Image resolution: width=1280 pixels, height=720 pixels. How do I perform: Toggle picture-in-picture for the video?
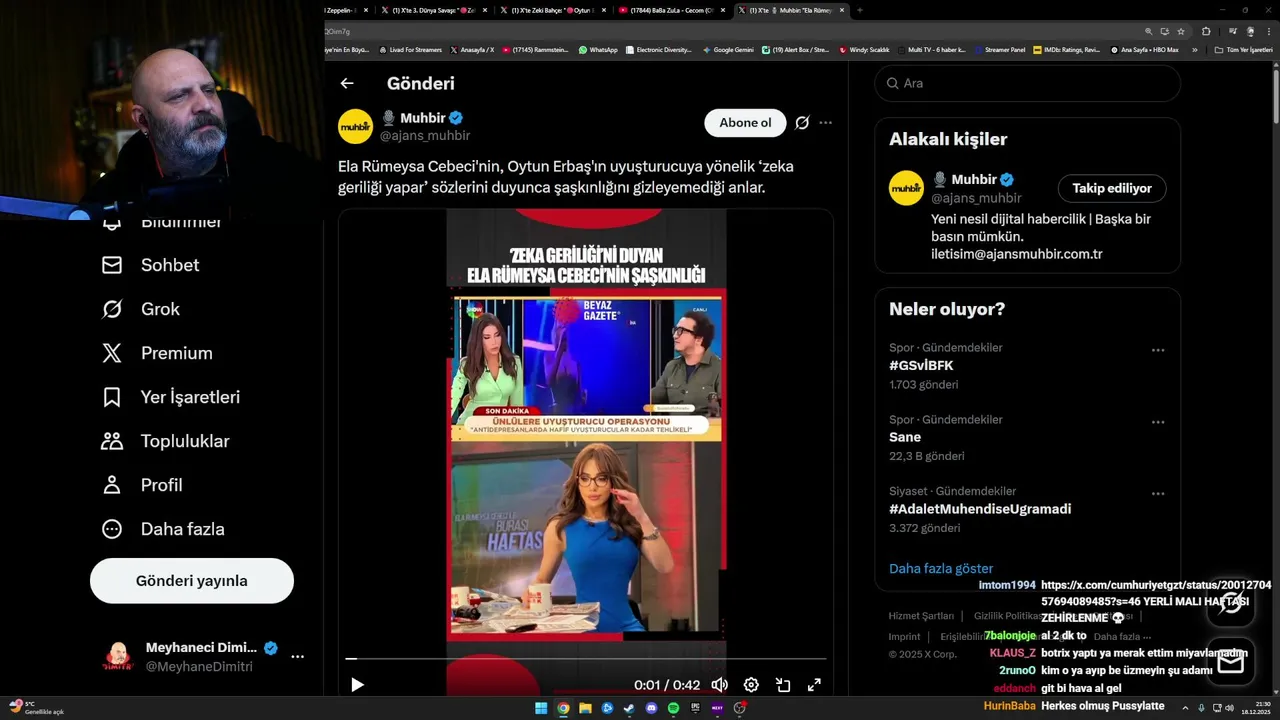pos(783,685)
